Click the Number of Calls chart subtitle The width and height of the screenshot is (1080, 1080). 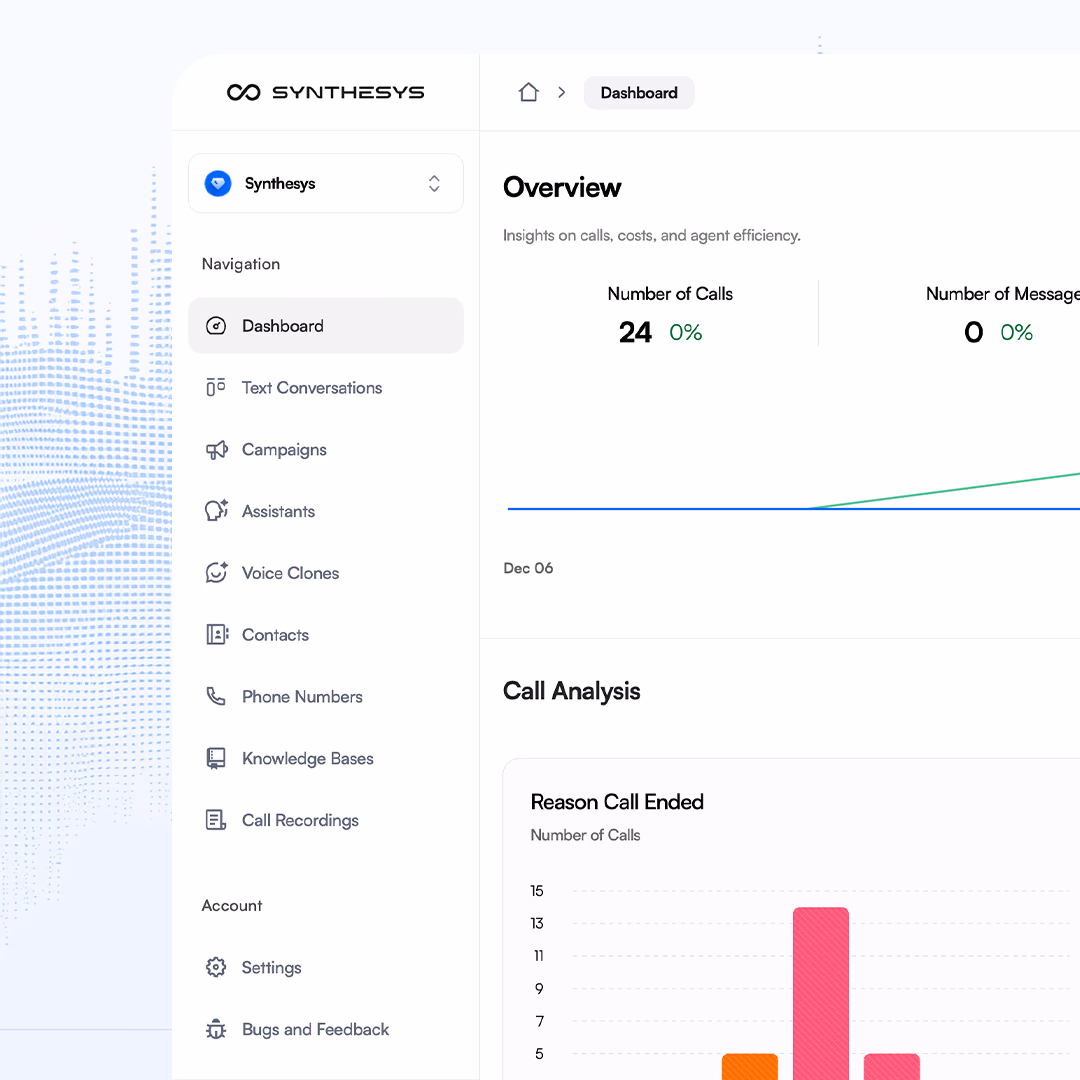click(x=585, y=835)
